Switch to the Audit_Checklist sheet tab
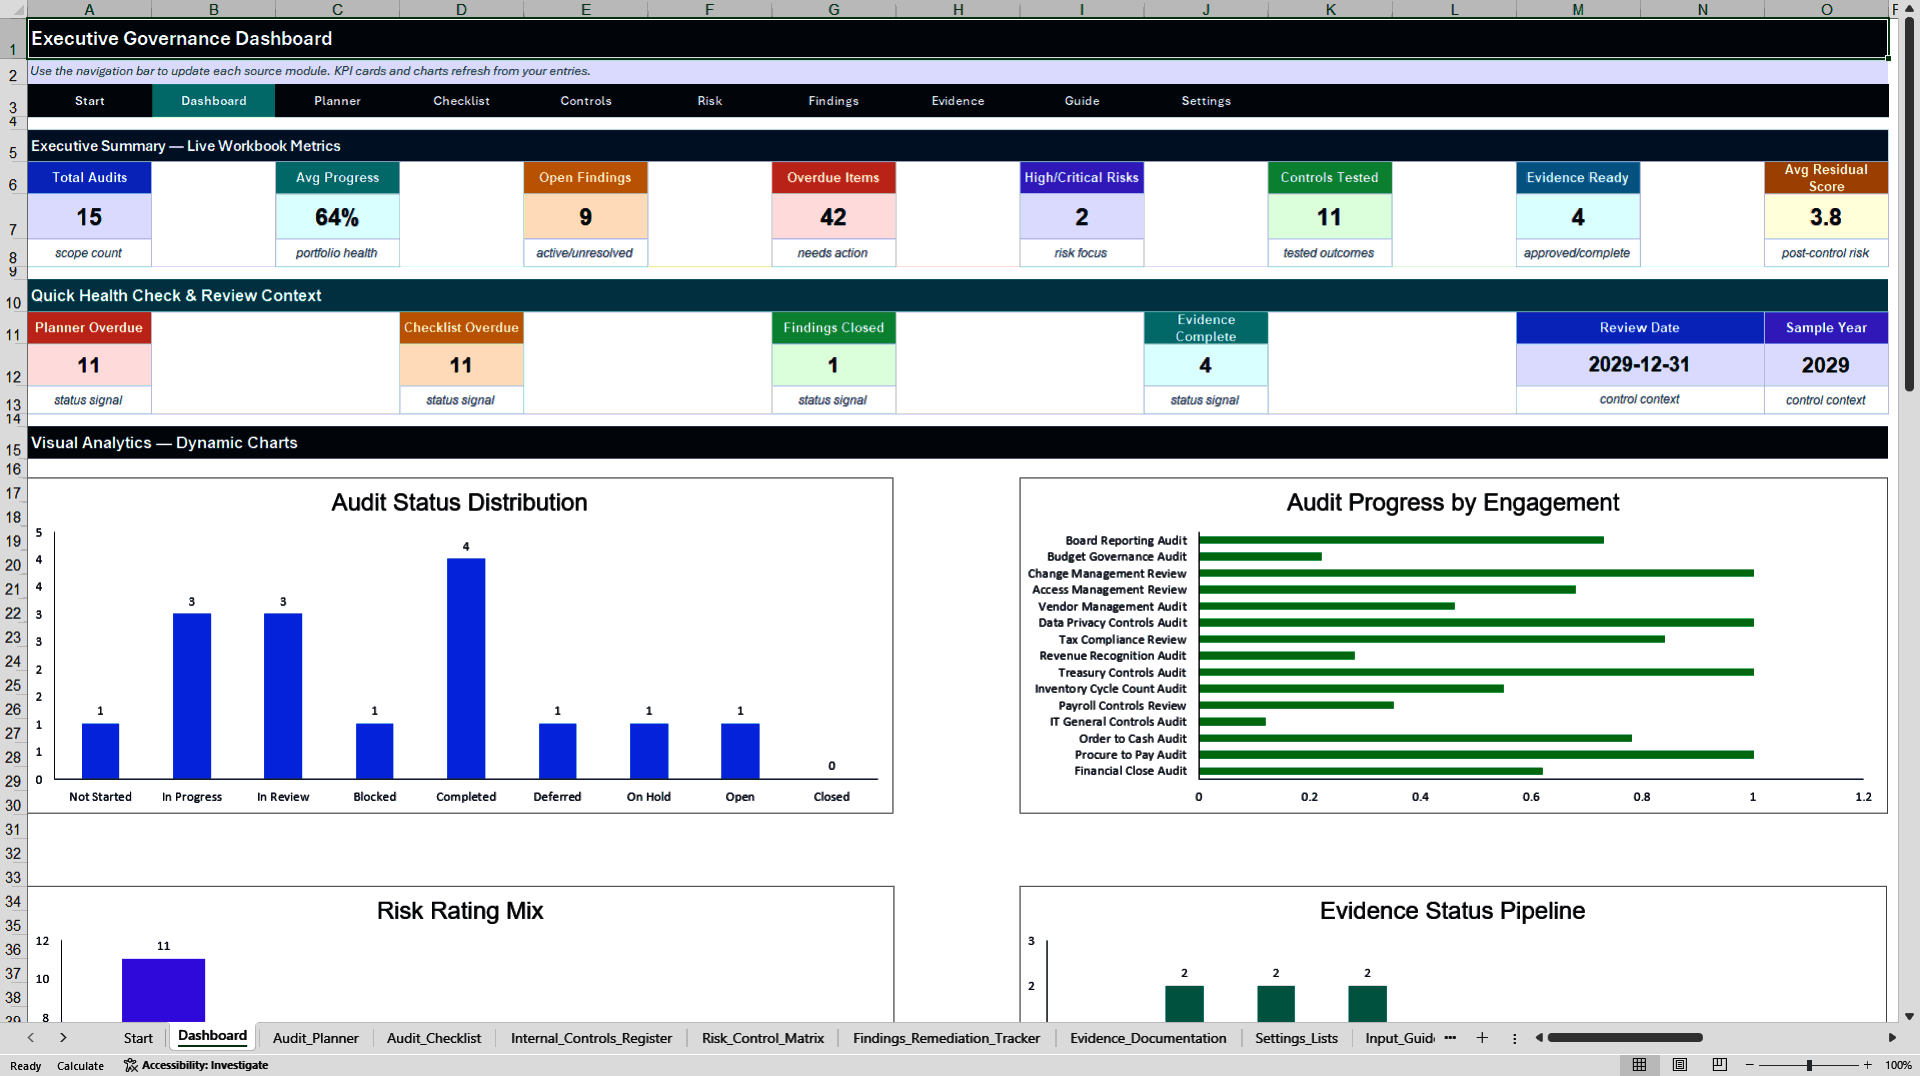This screenshot has width=1920, height=1076. pos(434,1038)
